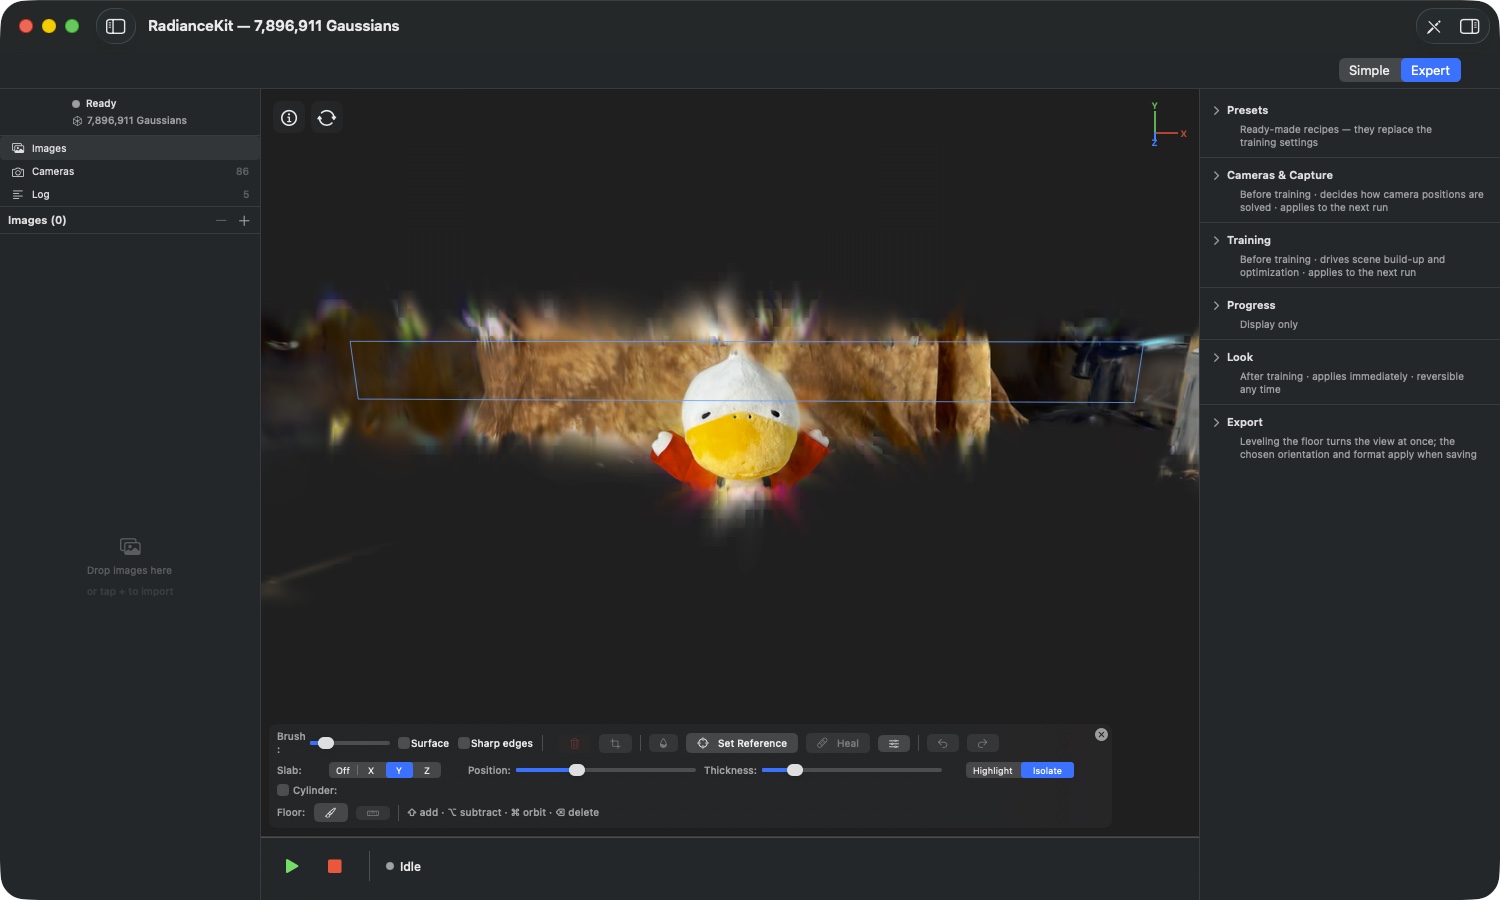The width and height of the screenshot is (1500, 900).
Task: Click the tools icon in title bar
Action: click(1434, 27)
